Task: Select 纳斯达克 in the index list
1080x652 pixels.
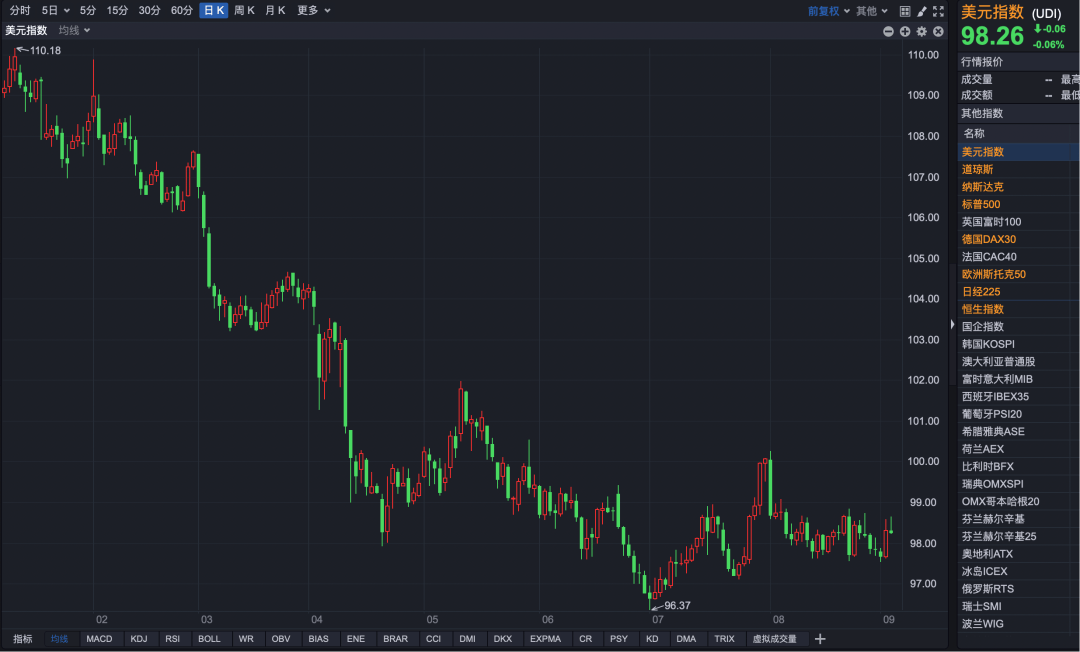Action: click(x=982, y=187)
